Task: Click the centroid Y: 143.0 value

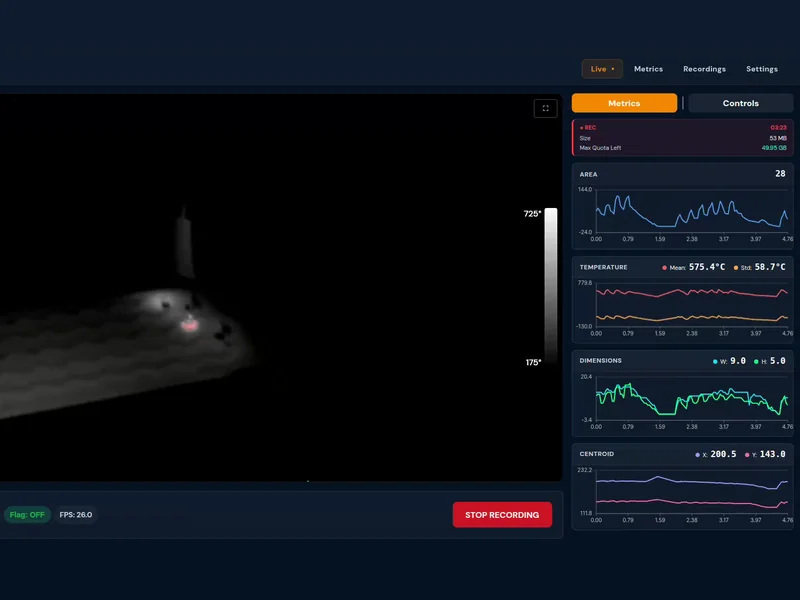Action: 772,454
